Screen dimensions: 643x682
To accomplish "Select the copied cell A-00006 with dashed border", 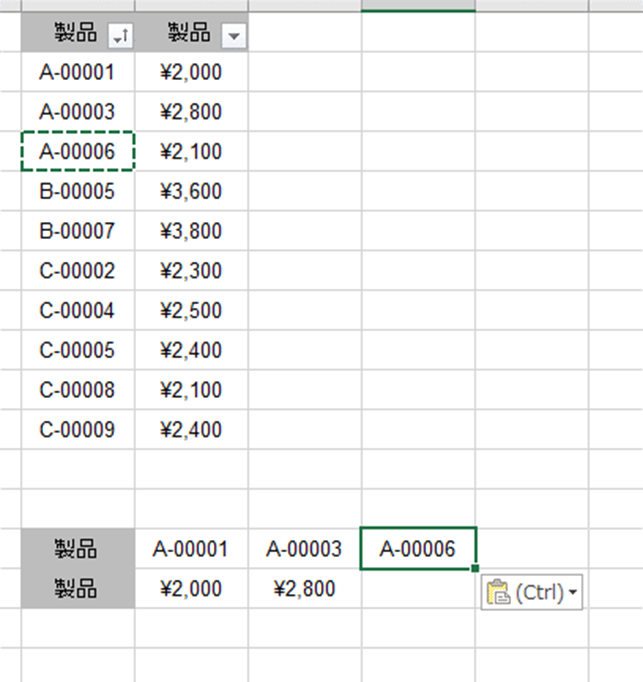I will pyautogui.click(x=78, y=151).
